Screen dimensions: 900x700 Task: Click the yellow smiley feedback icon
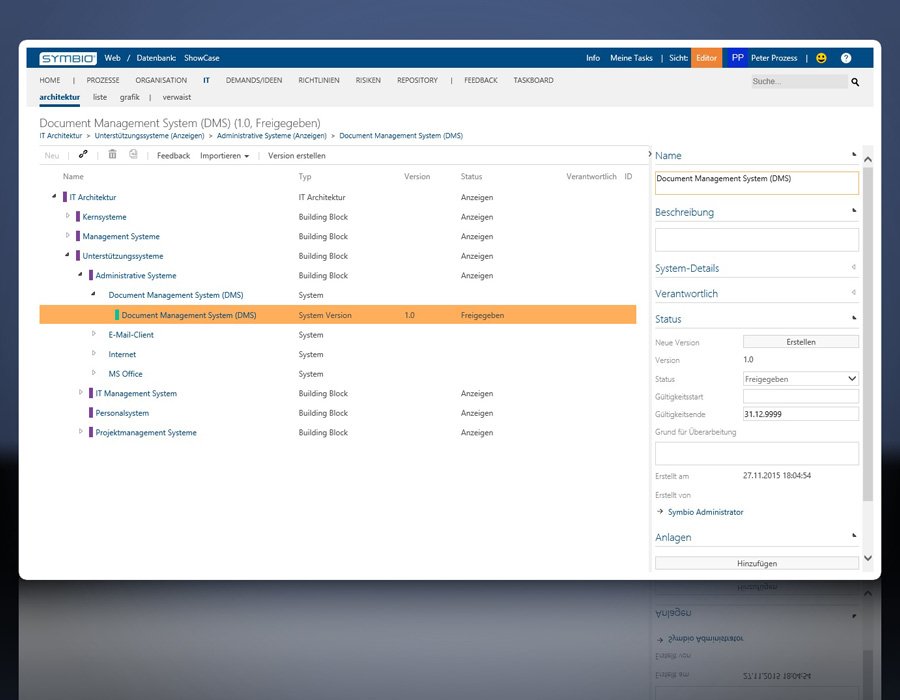tap(821, 58)
